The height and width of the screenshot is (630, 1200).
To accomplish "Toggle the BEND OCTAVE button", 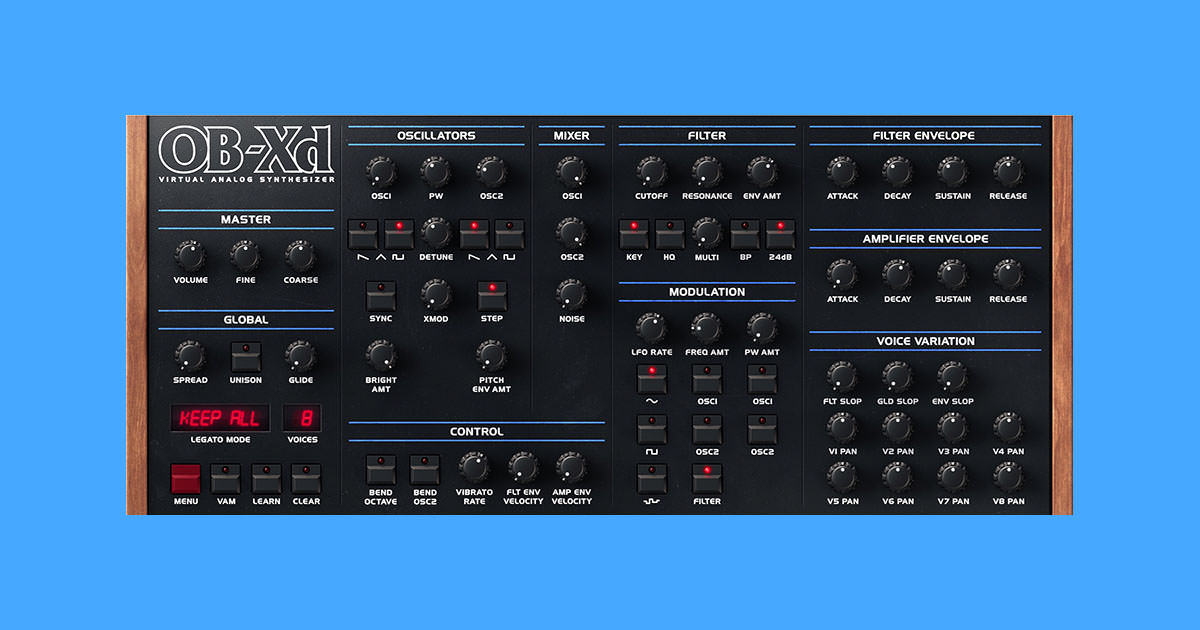I will [x=380, y=470].
